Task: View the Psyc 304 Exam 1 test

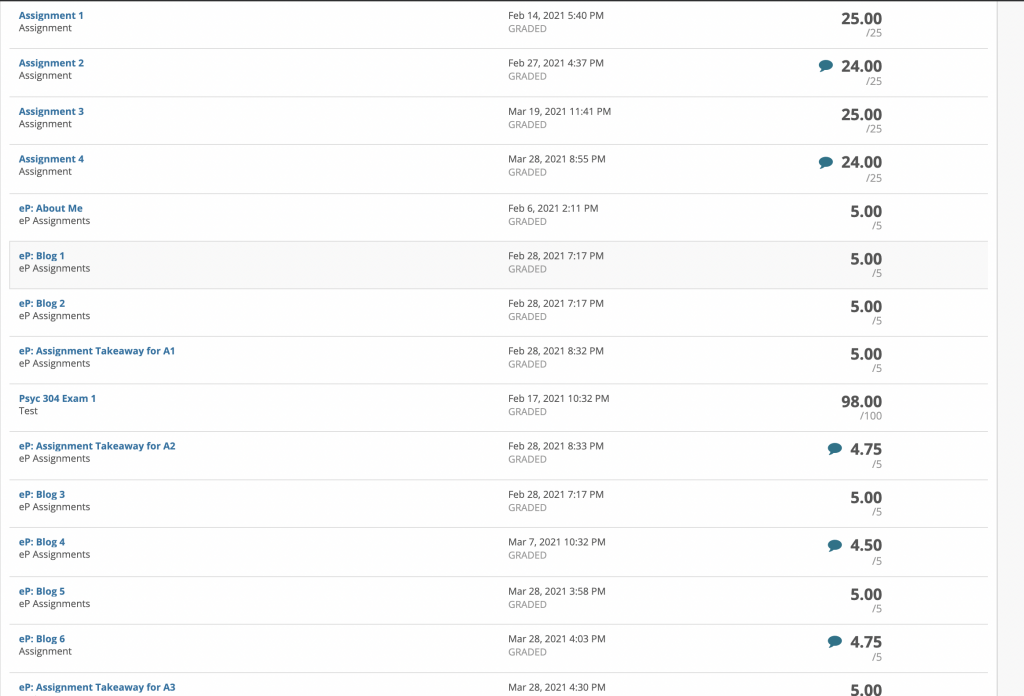Action: (57, 398)
